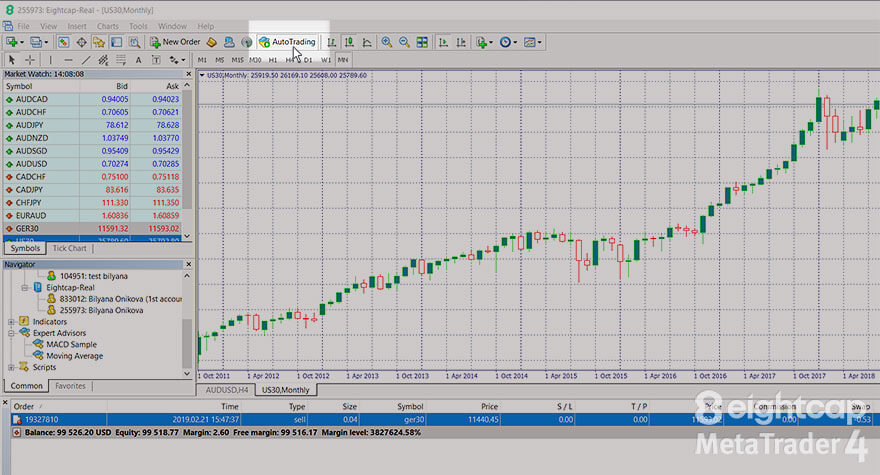Switch chart to bar chart style
The image size is (880, 475).
[332, 42]
